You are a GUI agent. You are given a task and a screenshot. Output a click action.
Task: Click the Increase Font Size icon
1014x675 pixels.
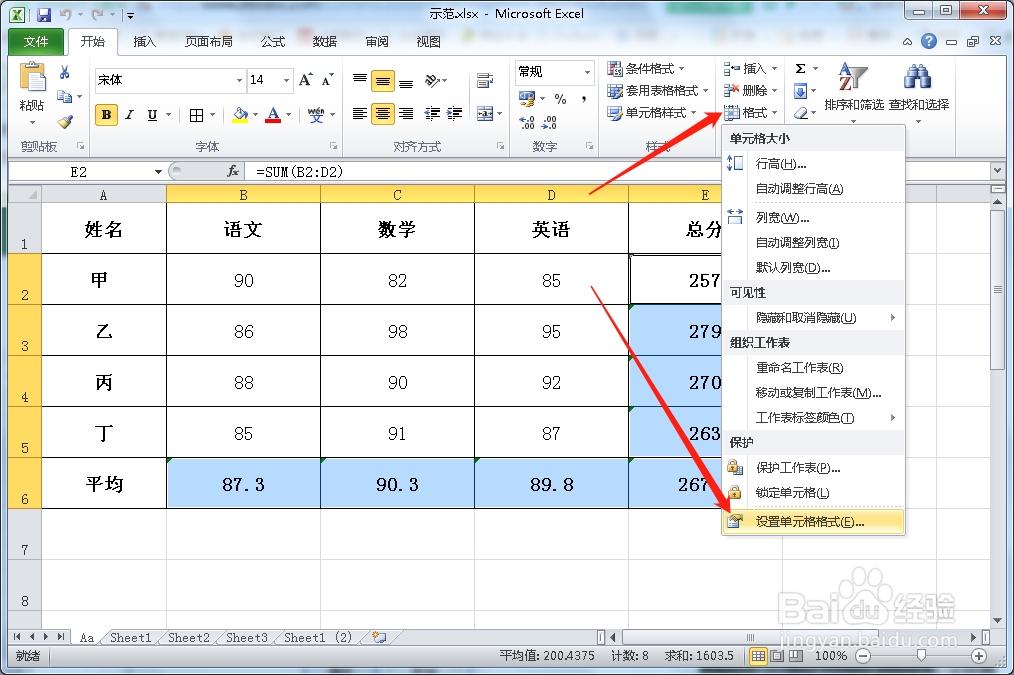(x=306, y=80)
